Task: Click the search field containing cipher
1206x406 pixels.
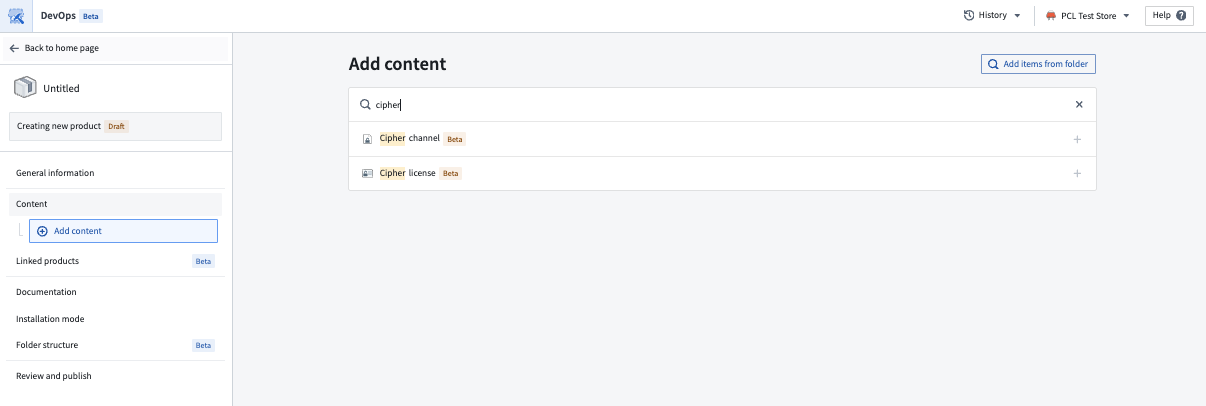Action: (722, 104)
